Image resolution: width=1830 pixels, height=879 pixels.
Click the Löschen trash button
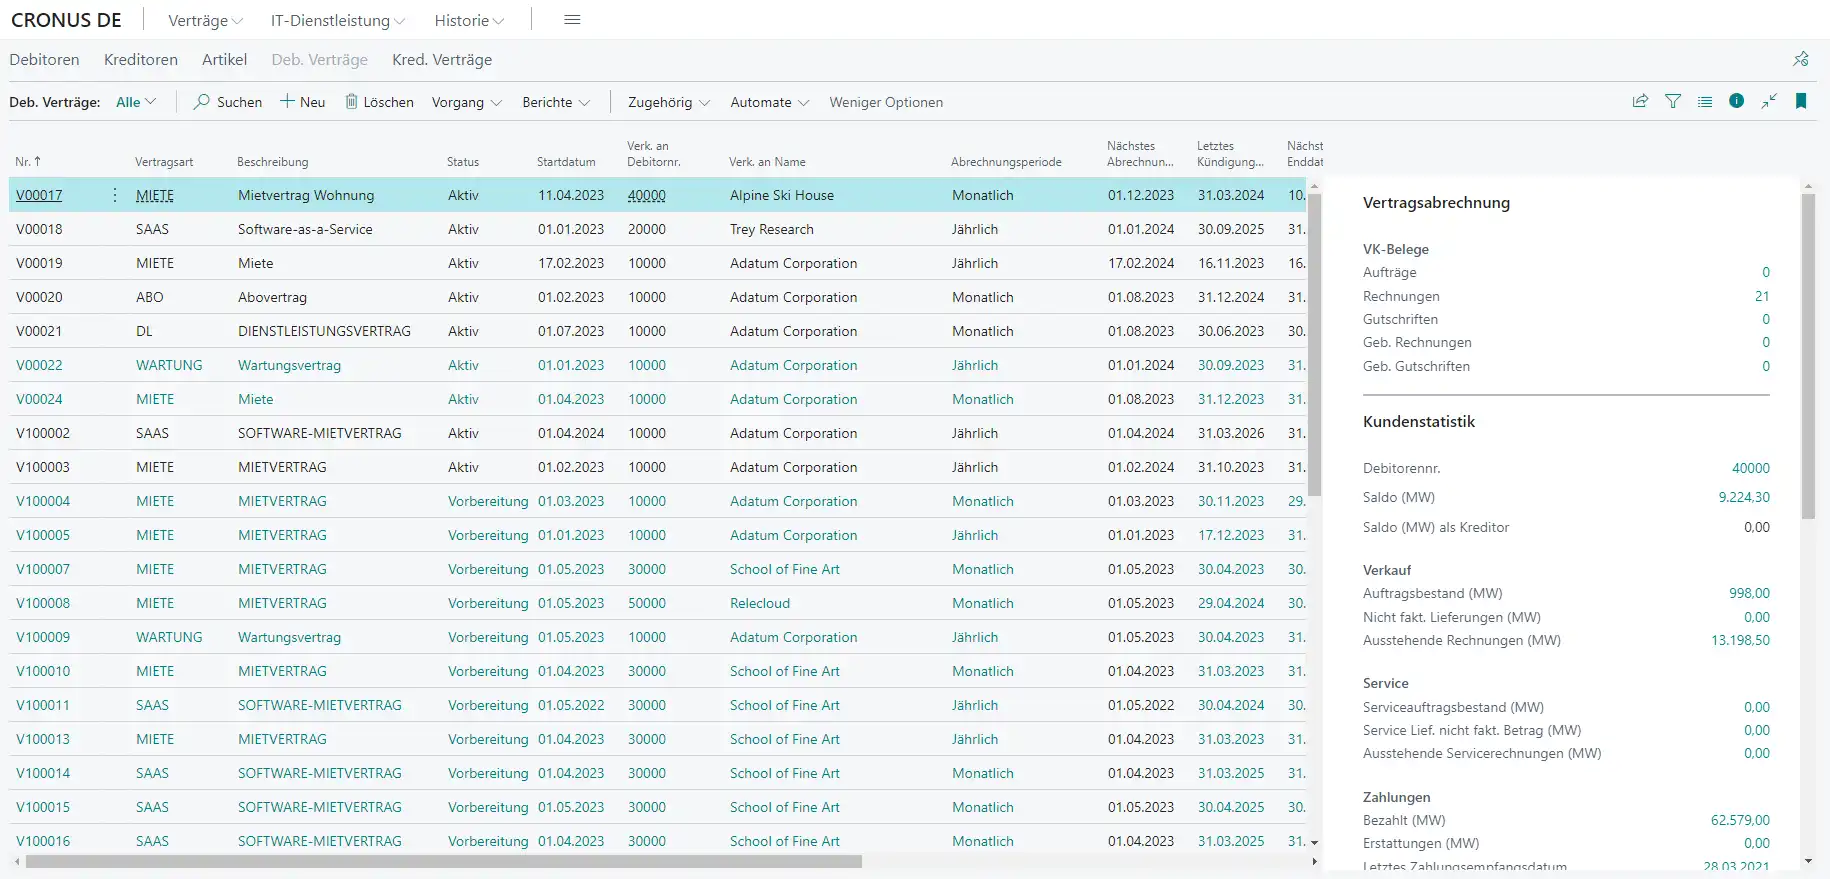click(x=379, y=102)
